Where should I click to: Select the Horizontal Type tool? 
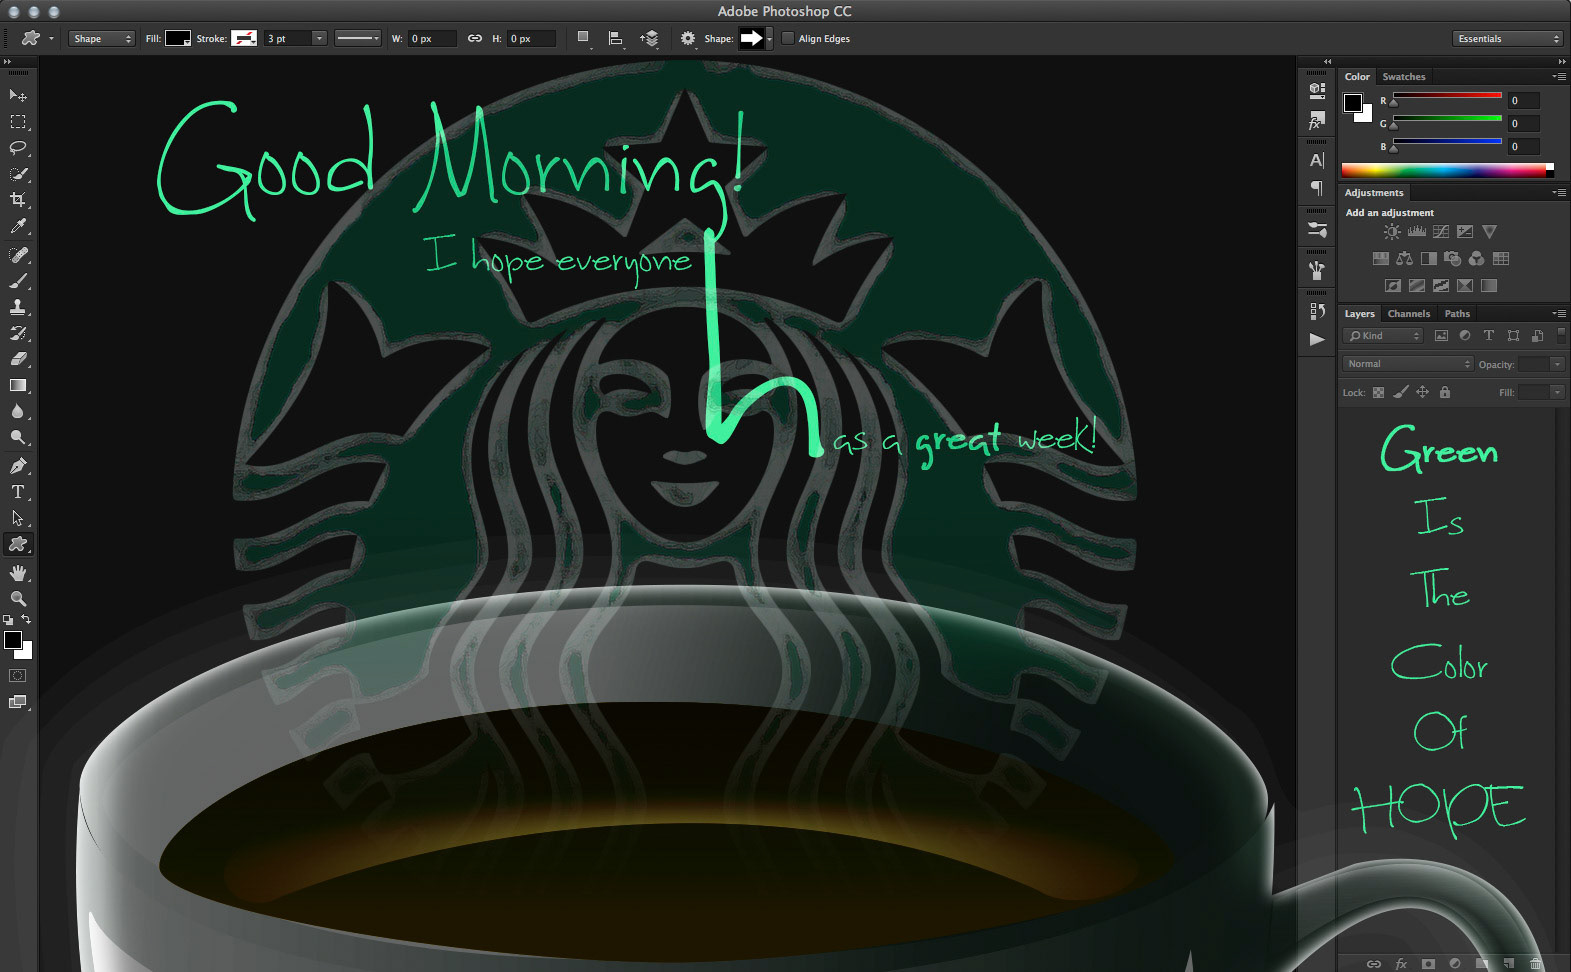pos(18,491)
